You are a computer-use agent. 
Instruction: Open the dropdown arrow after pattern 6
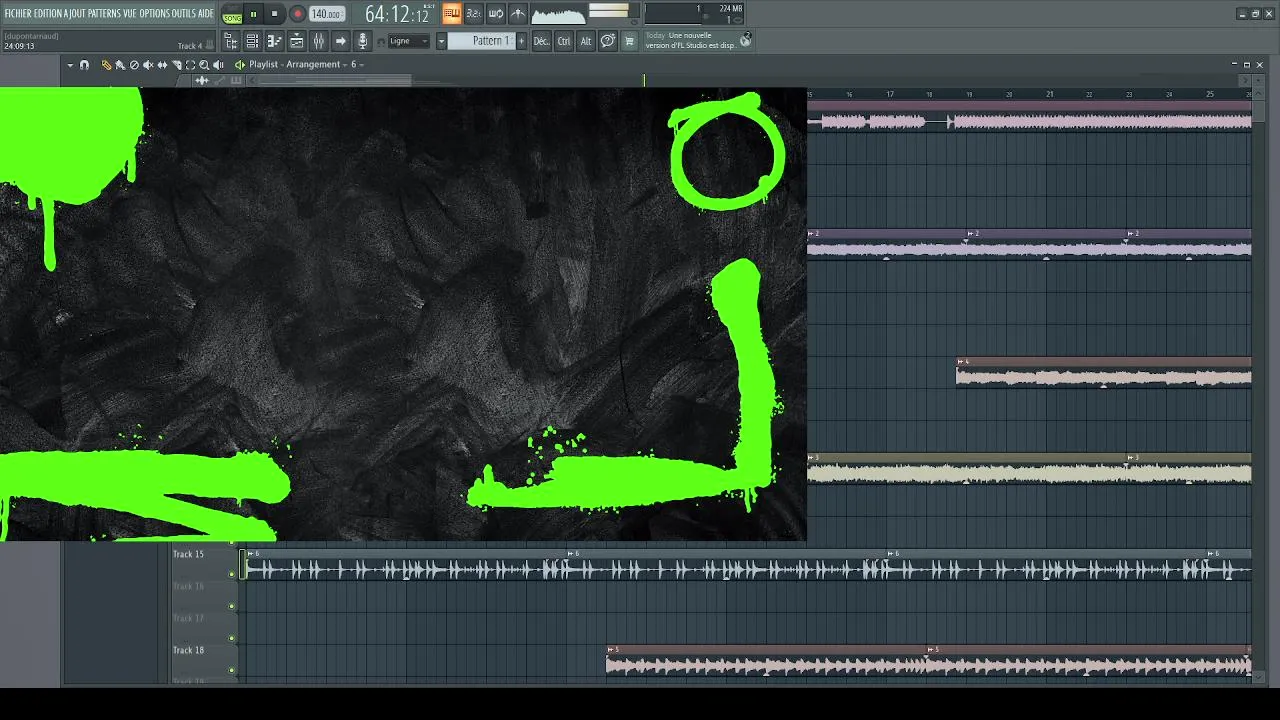361,65
